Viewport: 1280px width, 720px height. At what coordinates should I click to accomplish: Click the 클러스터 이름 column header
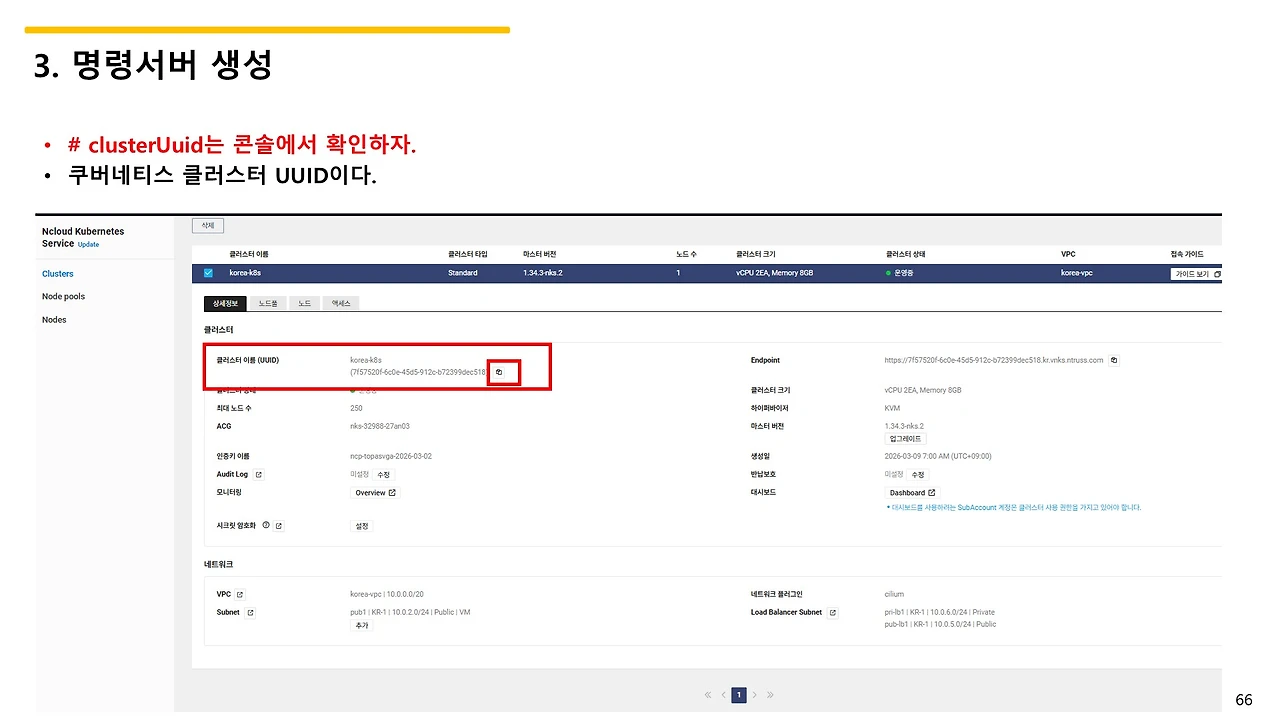click(x=249, y=254)
